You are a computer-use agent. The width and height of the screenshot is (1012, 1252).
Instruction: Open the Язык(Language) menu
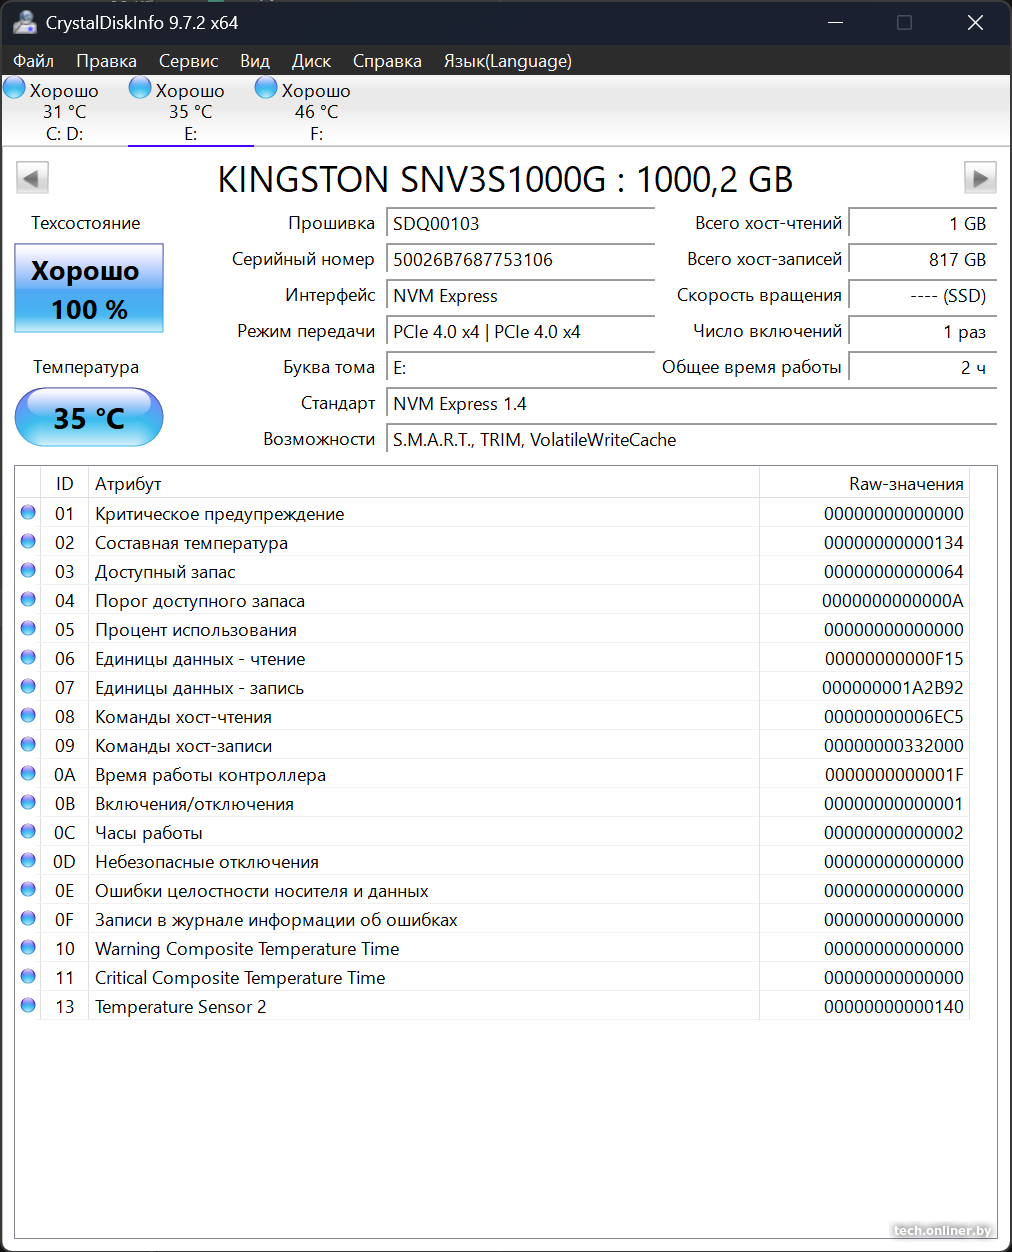(x=507, y=61)
